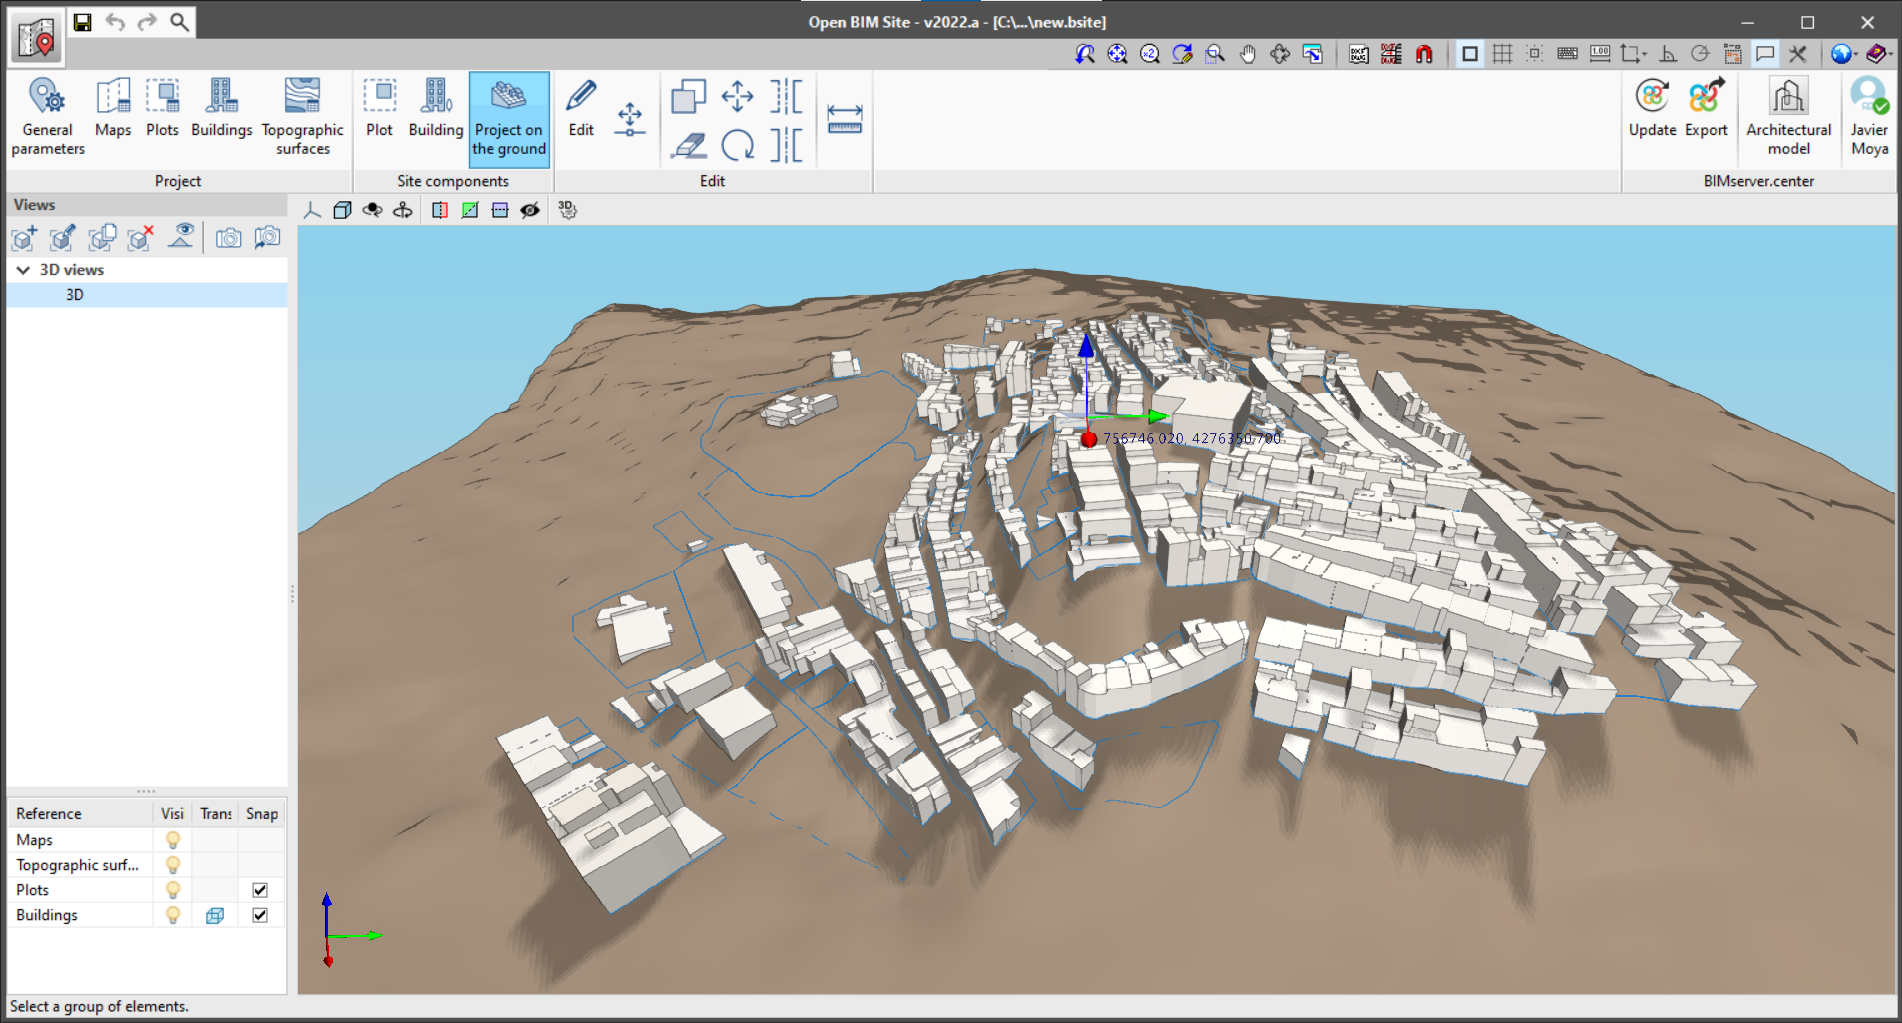Disable the Buildings snap checkbox
The width and height of the screenshot is (1902, 1023).
(259, 914)
